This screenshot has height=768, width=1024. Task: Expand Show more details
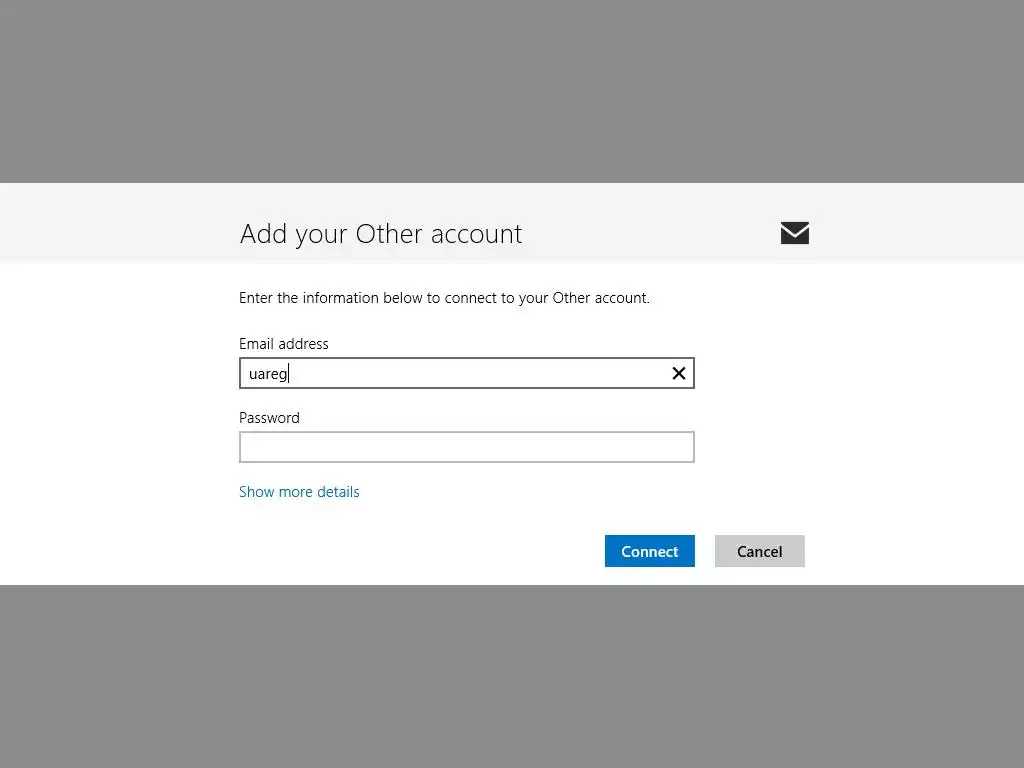pos(299,492)
